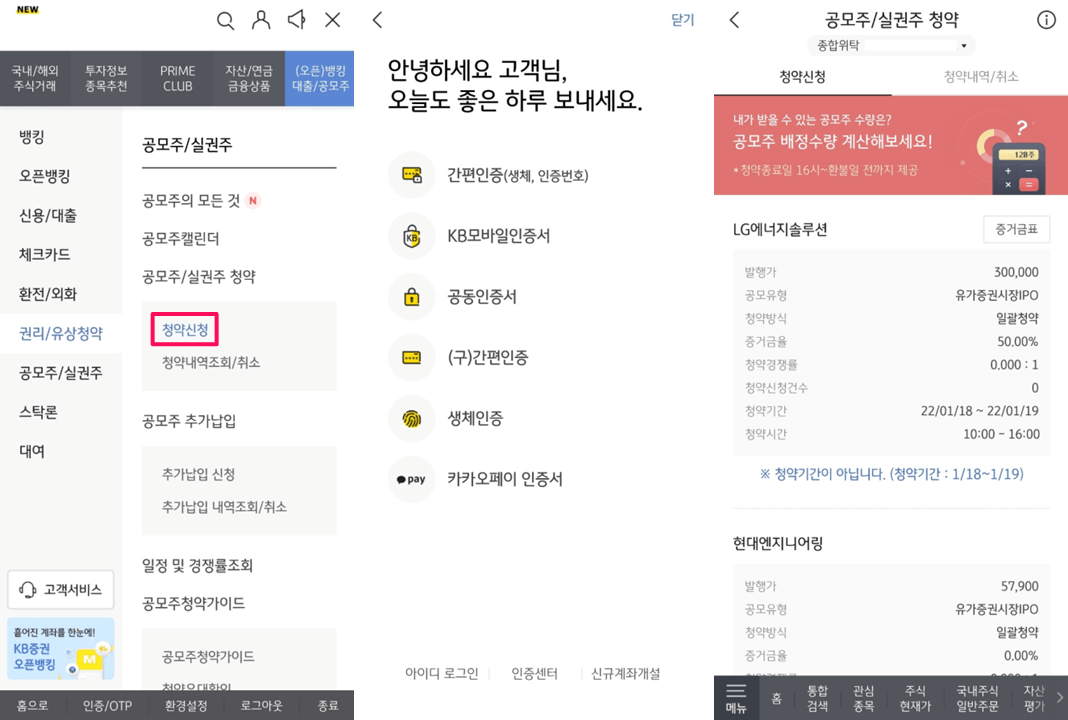Tap the 닫기 link
1068x720 pixels.
[682, 20]
